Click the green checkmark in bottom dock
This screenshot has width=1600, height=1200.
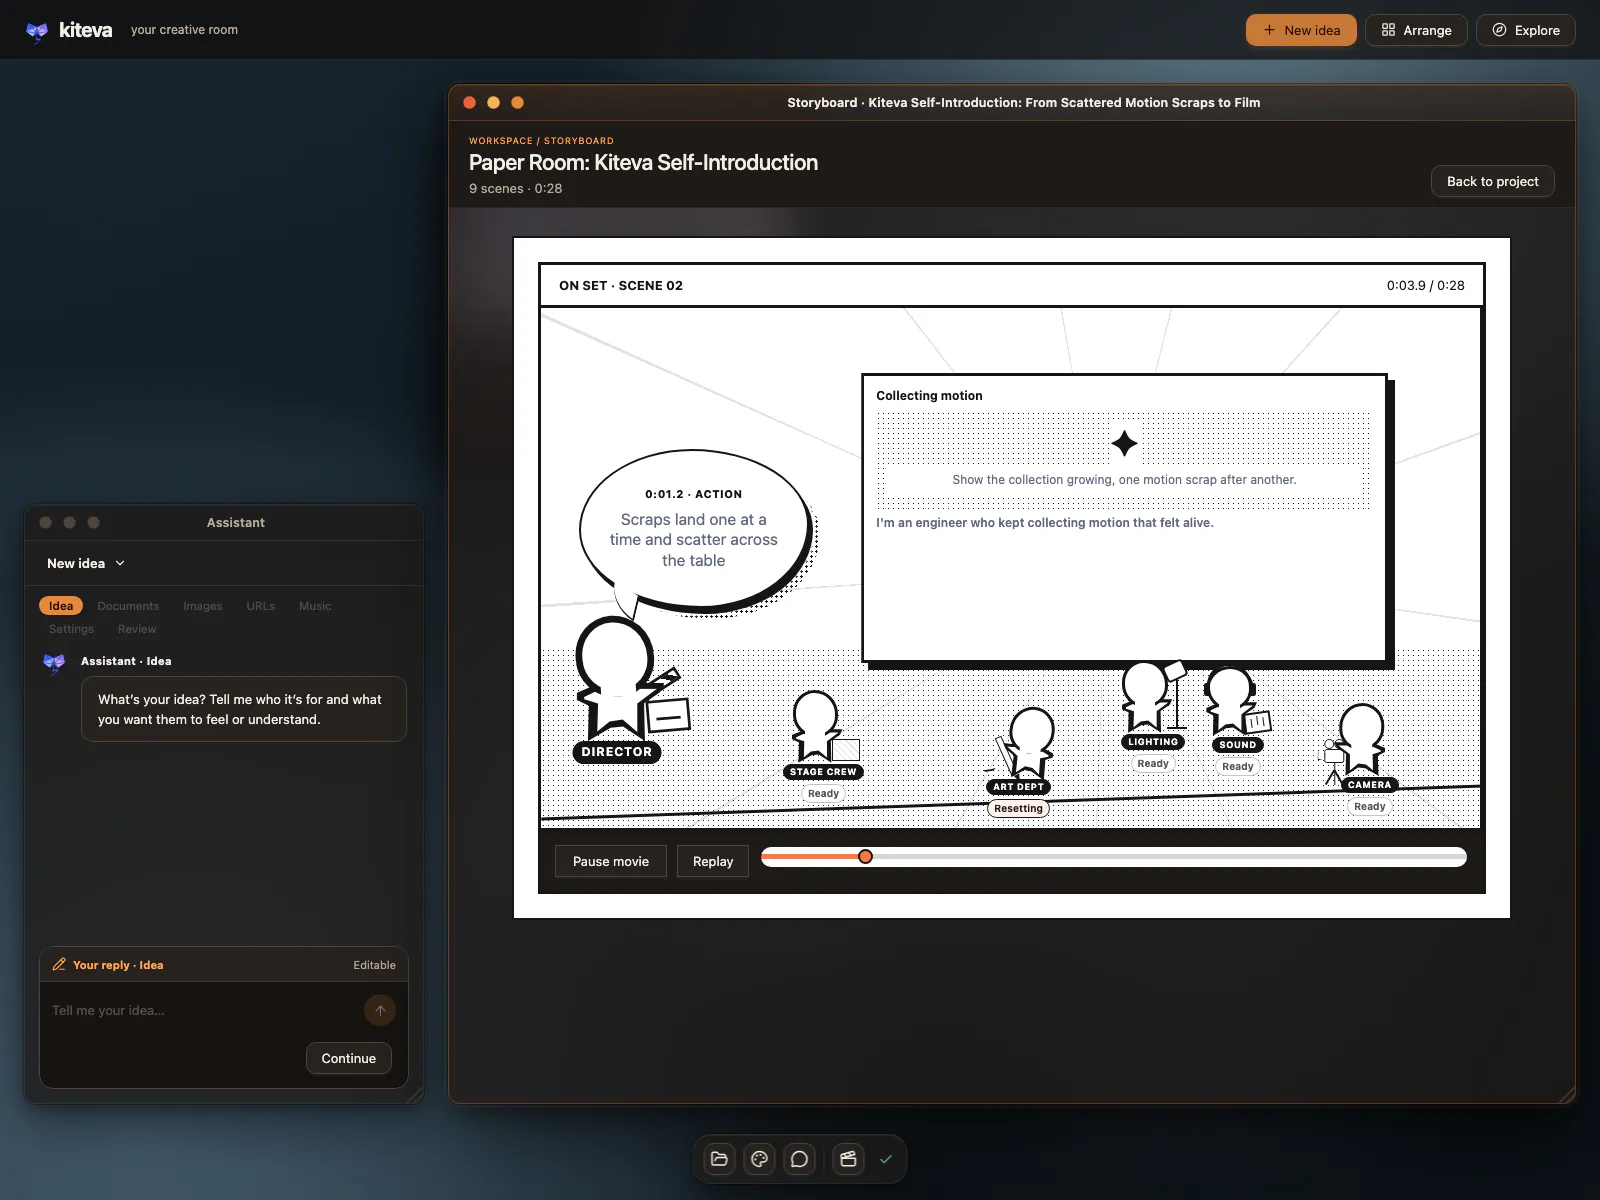pyautogui.click(x=886, y=1159)
